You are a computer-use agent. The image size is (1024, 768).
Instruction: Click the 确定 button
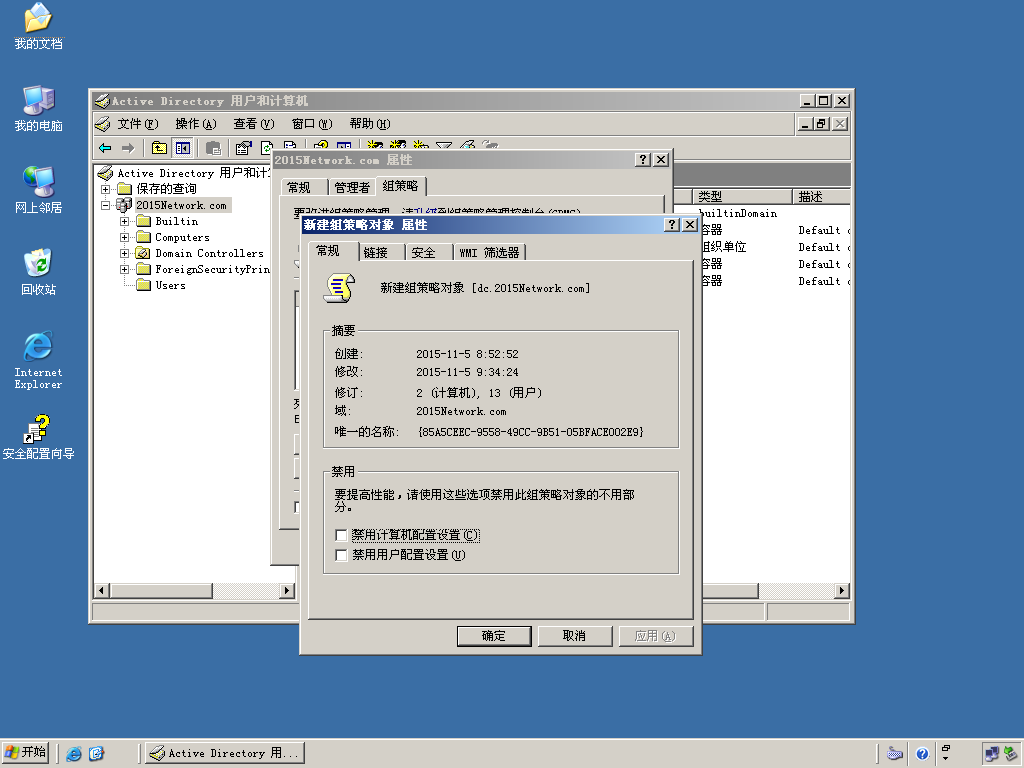494,636
